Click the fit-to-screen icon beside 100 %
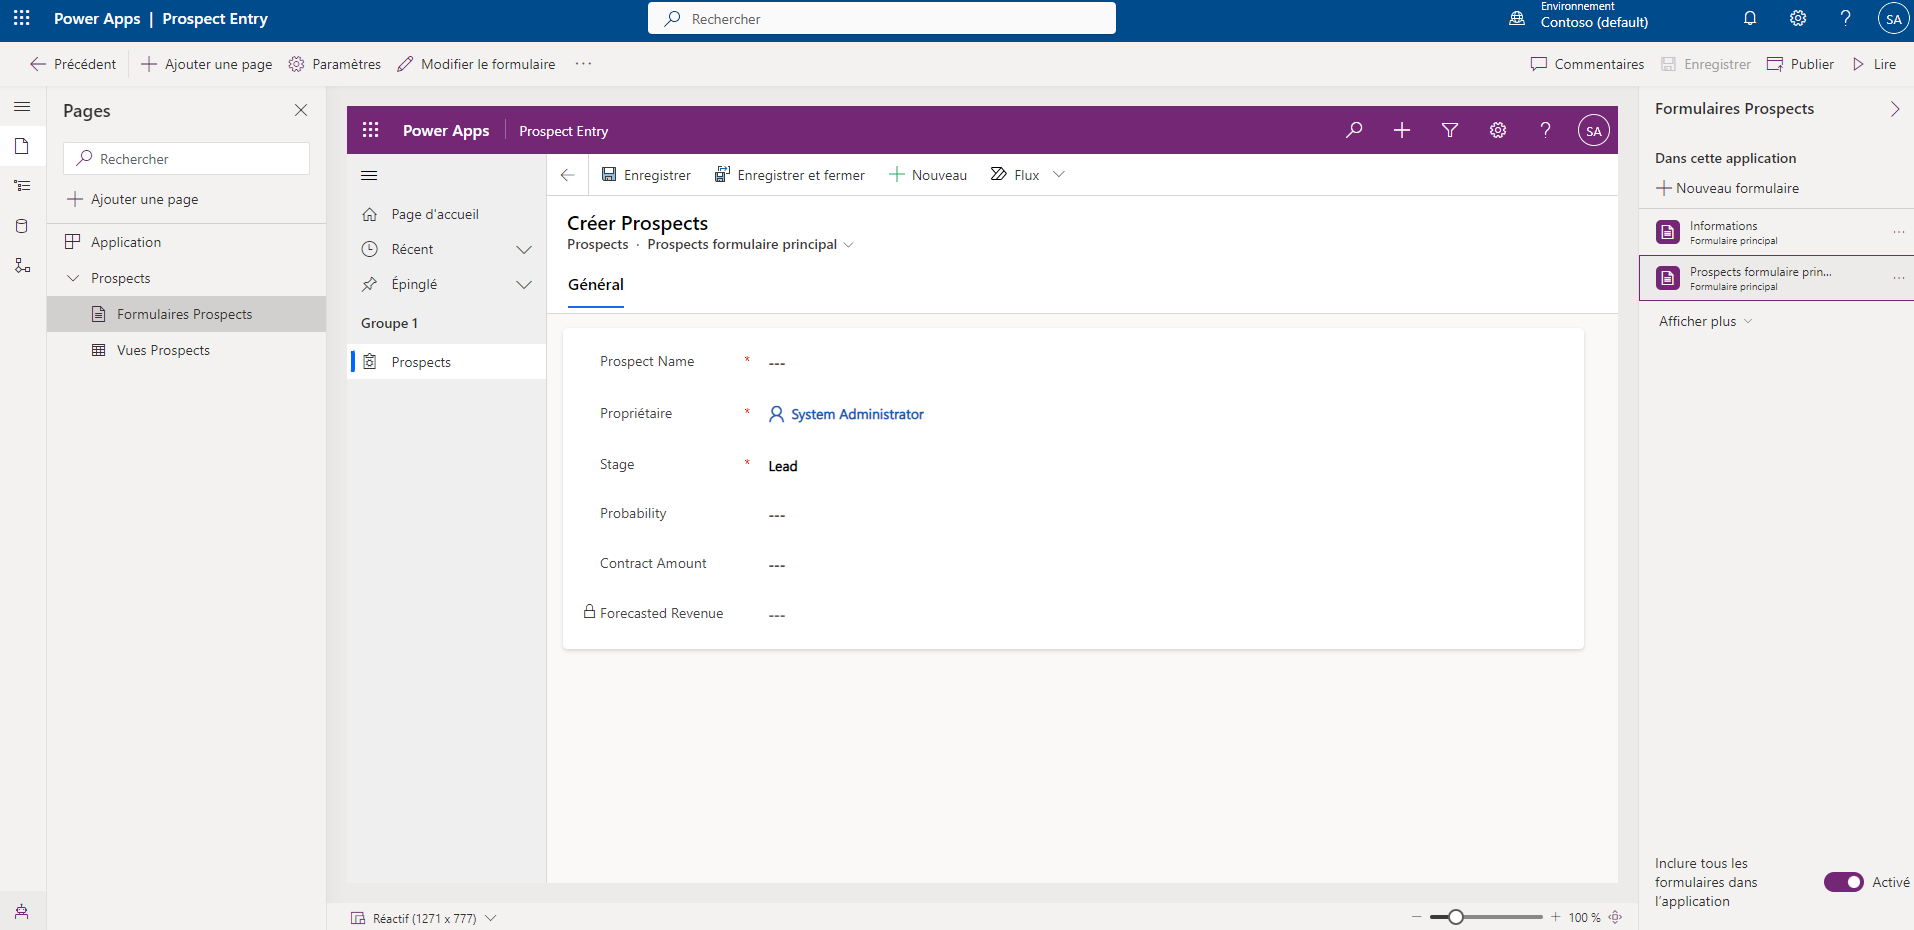Screen dimensions: 1914x930 click(1615, 917)
